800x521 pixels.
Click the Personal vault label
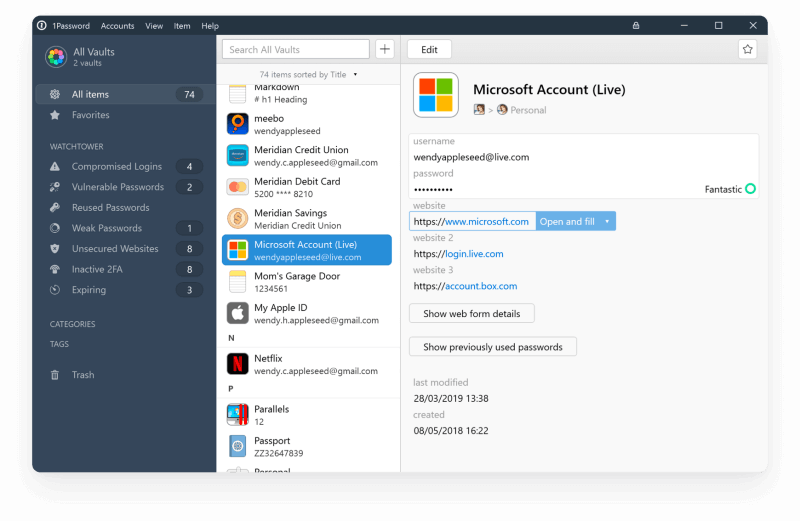pyautogui.click(x=528, y=110)
